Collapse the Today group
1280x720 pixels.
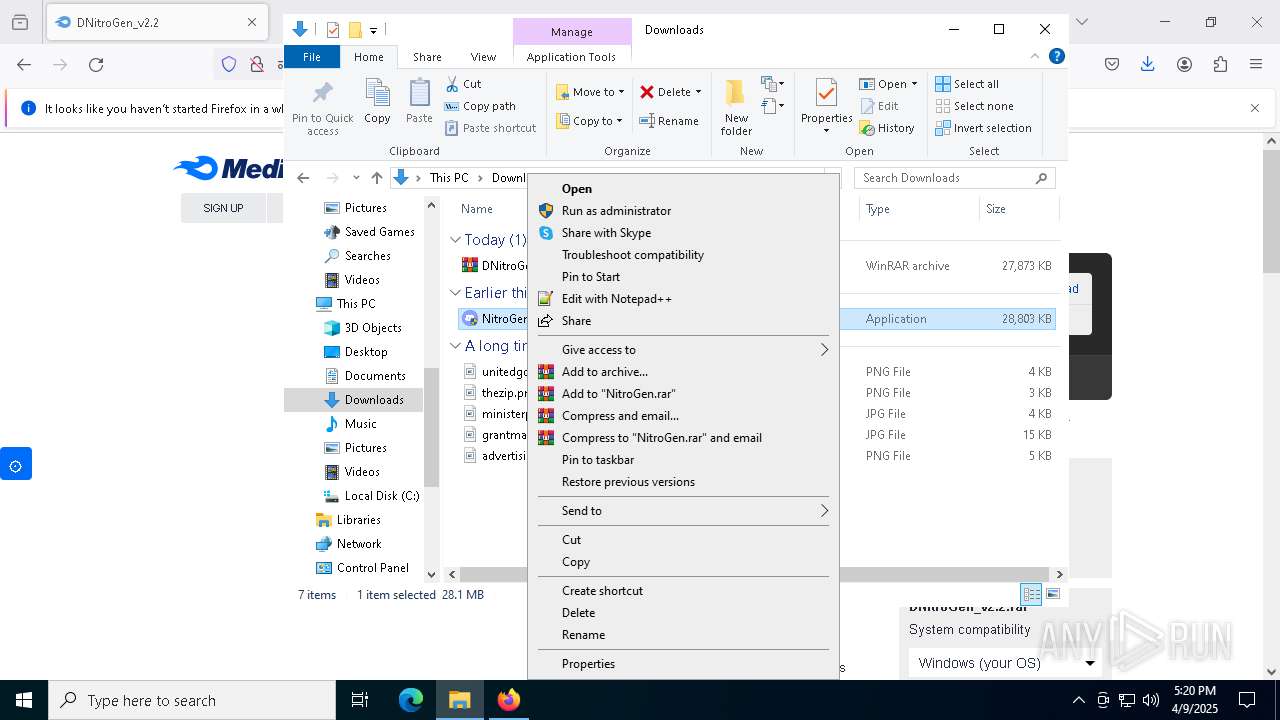tap(455, 240)
